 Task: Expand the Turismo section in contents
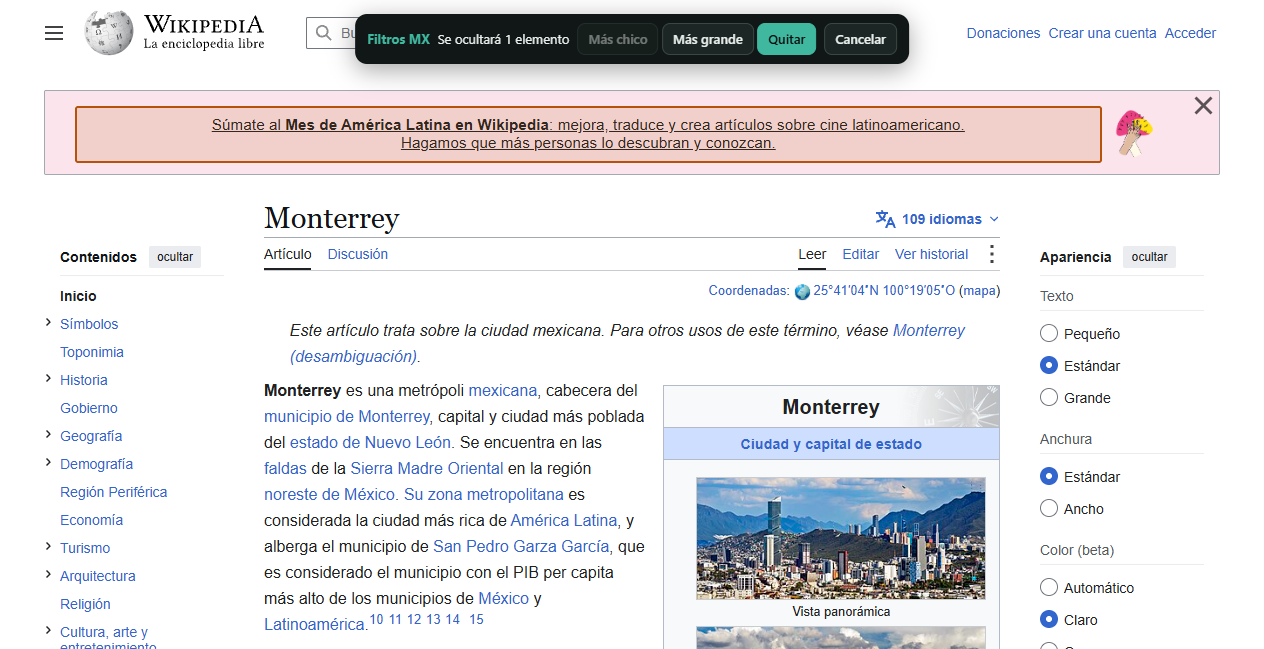(x=48, y=546)
